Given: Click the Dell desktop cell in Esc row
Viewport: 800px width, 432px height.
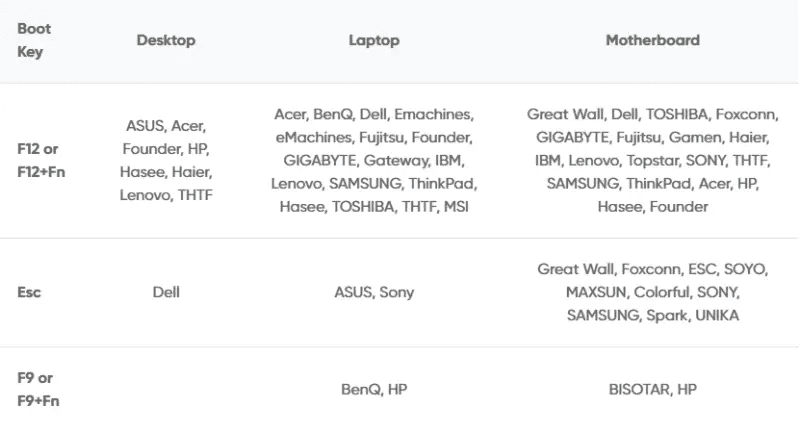Looking at the screenshot, I should coord(166,292).
